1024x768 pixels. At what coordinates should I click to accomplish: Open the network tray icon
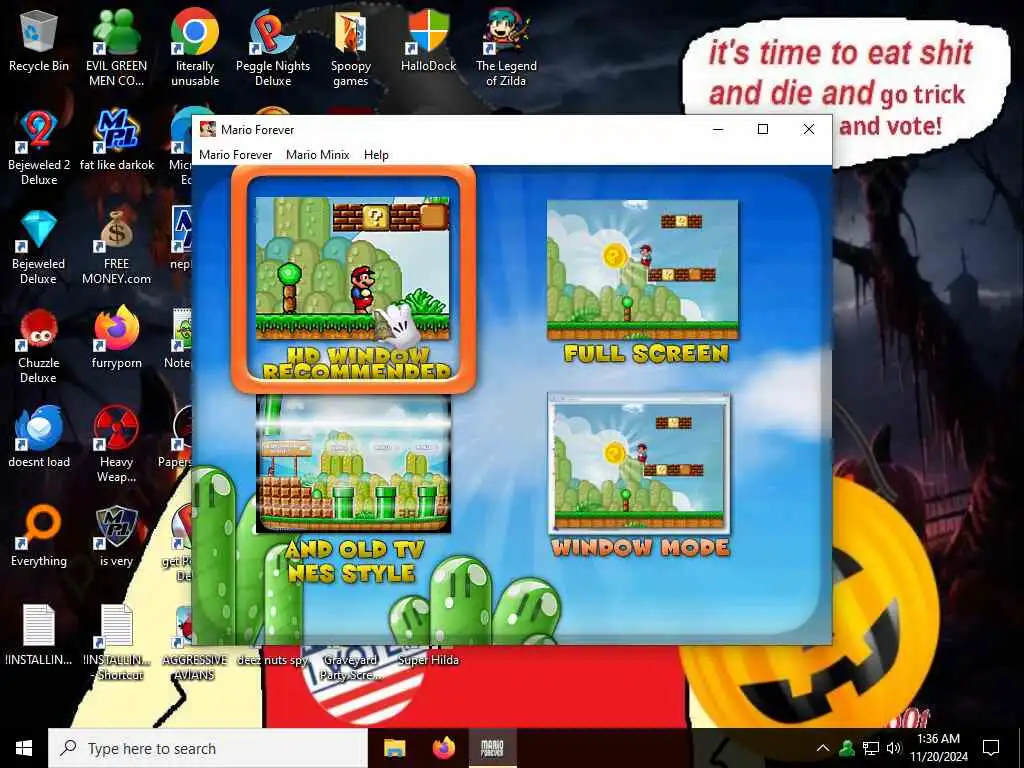tap(871, 748)
